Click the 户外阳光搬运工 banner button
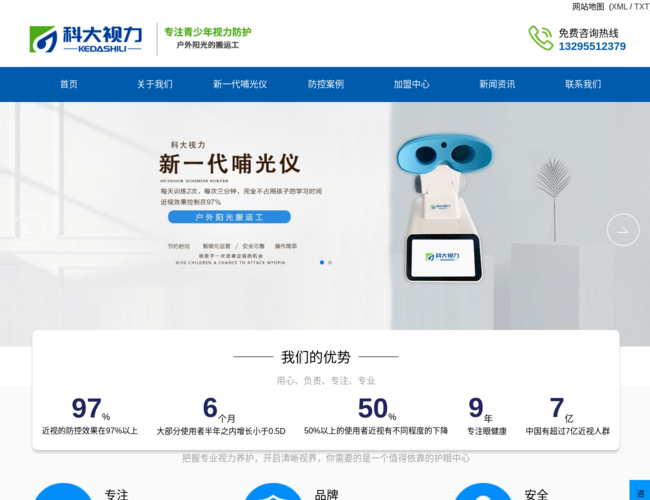 229,217
